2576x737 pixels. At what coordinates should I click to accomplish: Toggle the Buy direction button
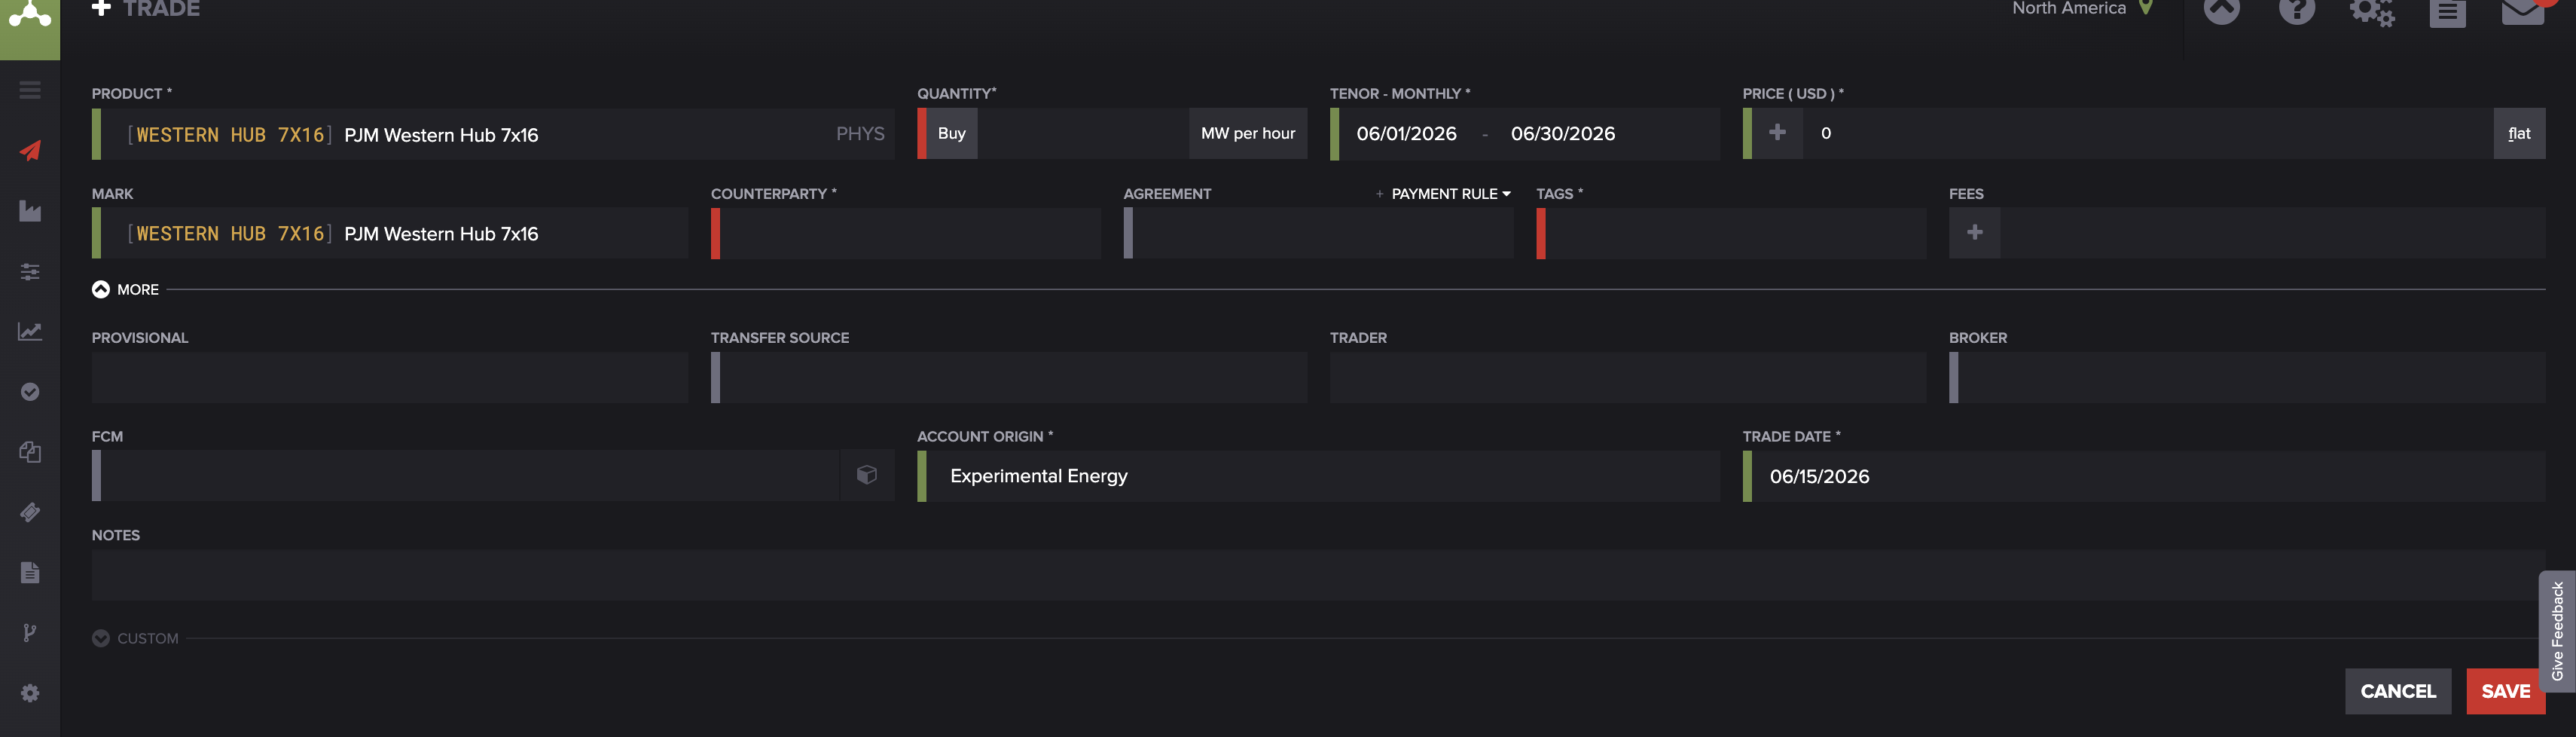tap(952, 133)
